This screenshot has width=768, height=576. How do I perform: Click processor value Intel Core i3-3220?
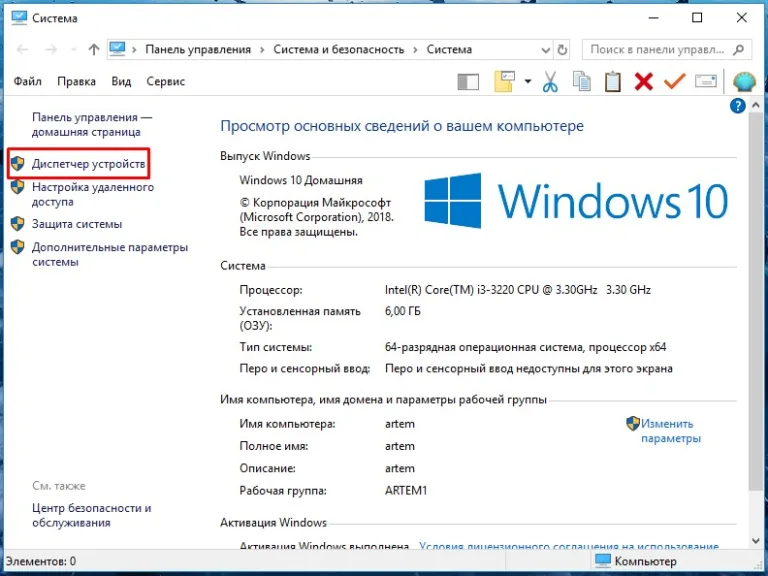point(518,290)
